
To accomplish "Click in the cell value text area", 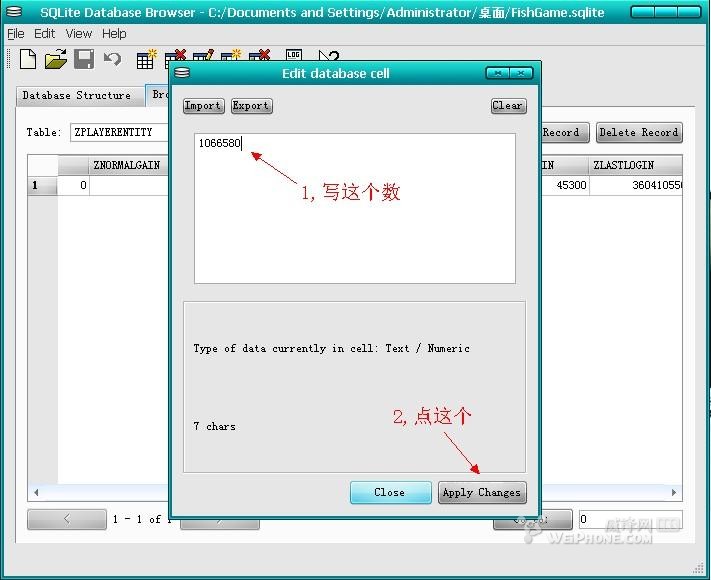I will pos(354,208).
